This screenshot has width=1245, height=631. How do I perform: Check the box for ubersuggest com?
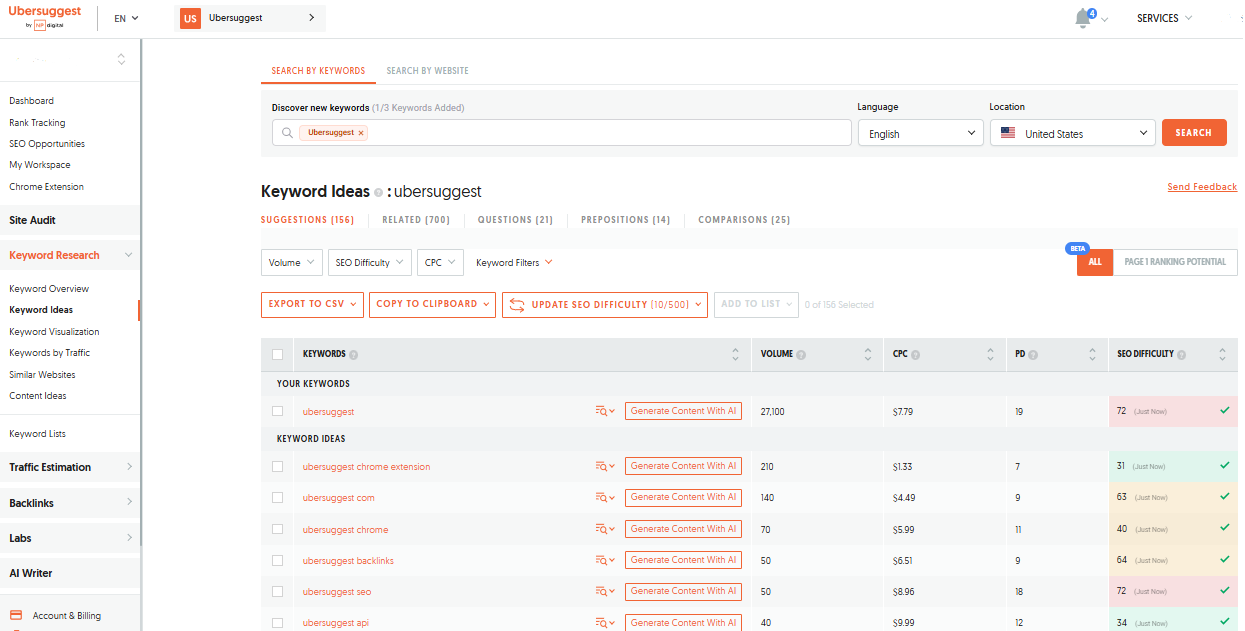coord(277,497)
